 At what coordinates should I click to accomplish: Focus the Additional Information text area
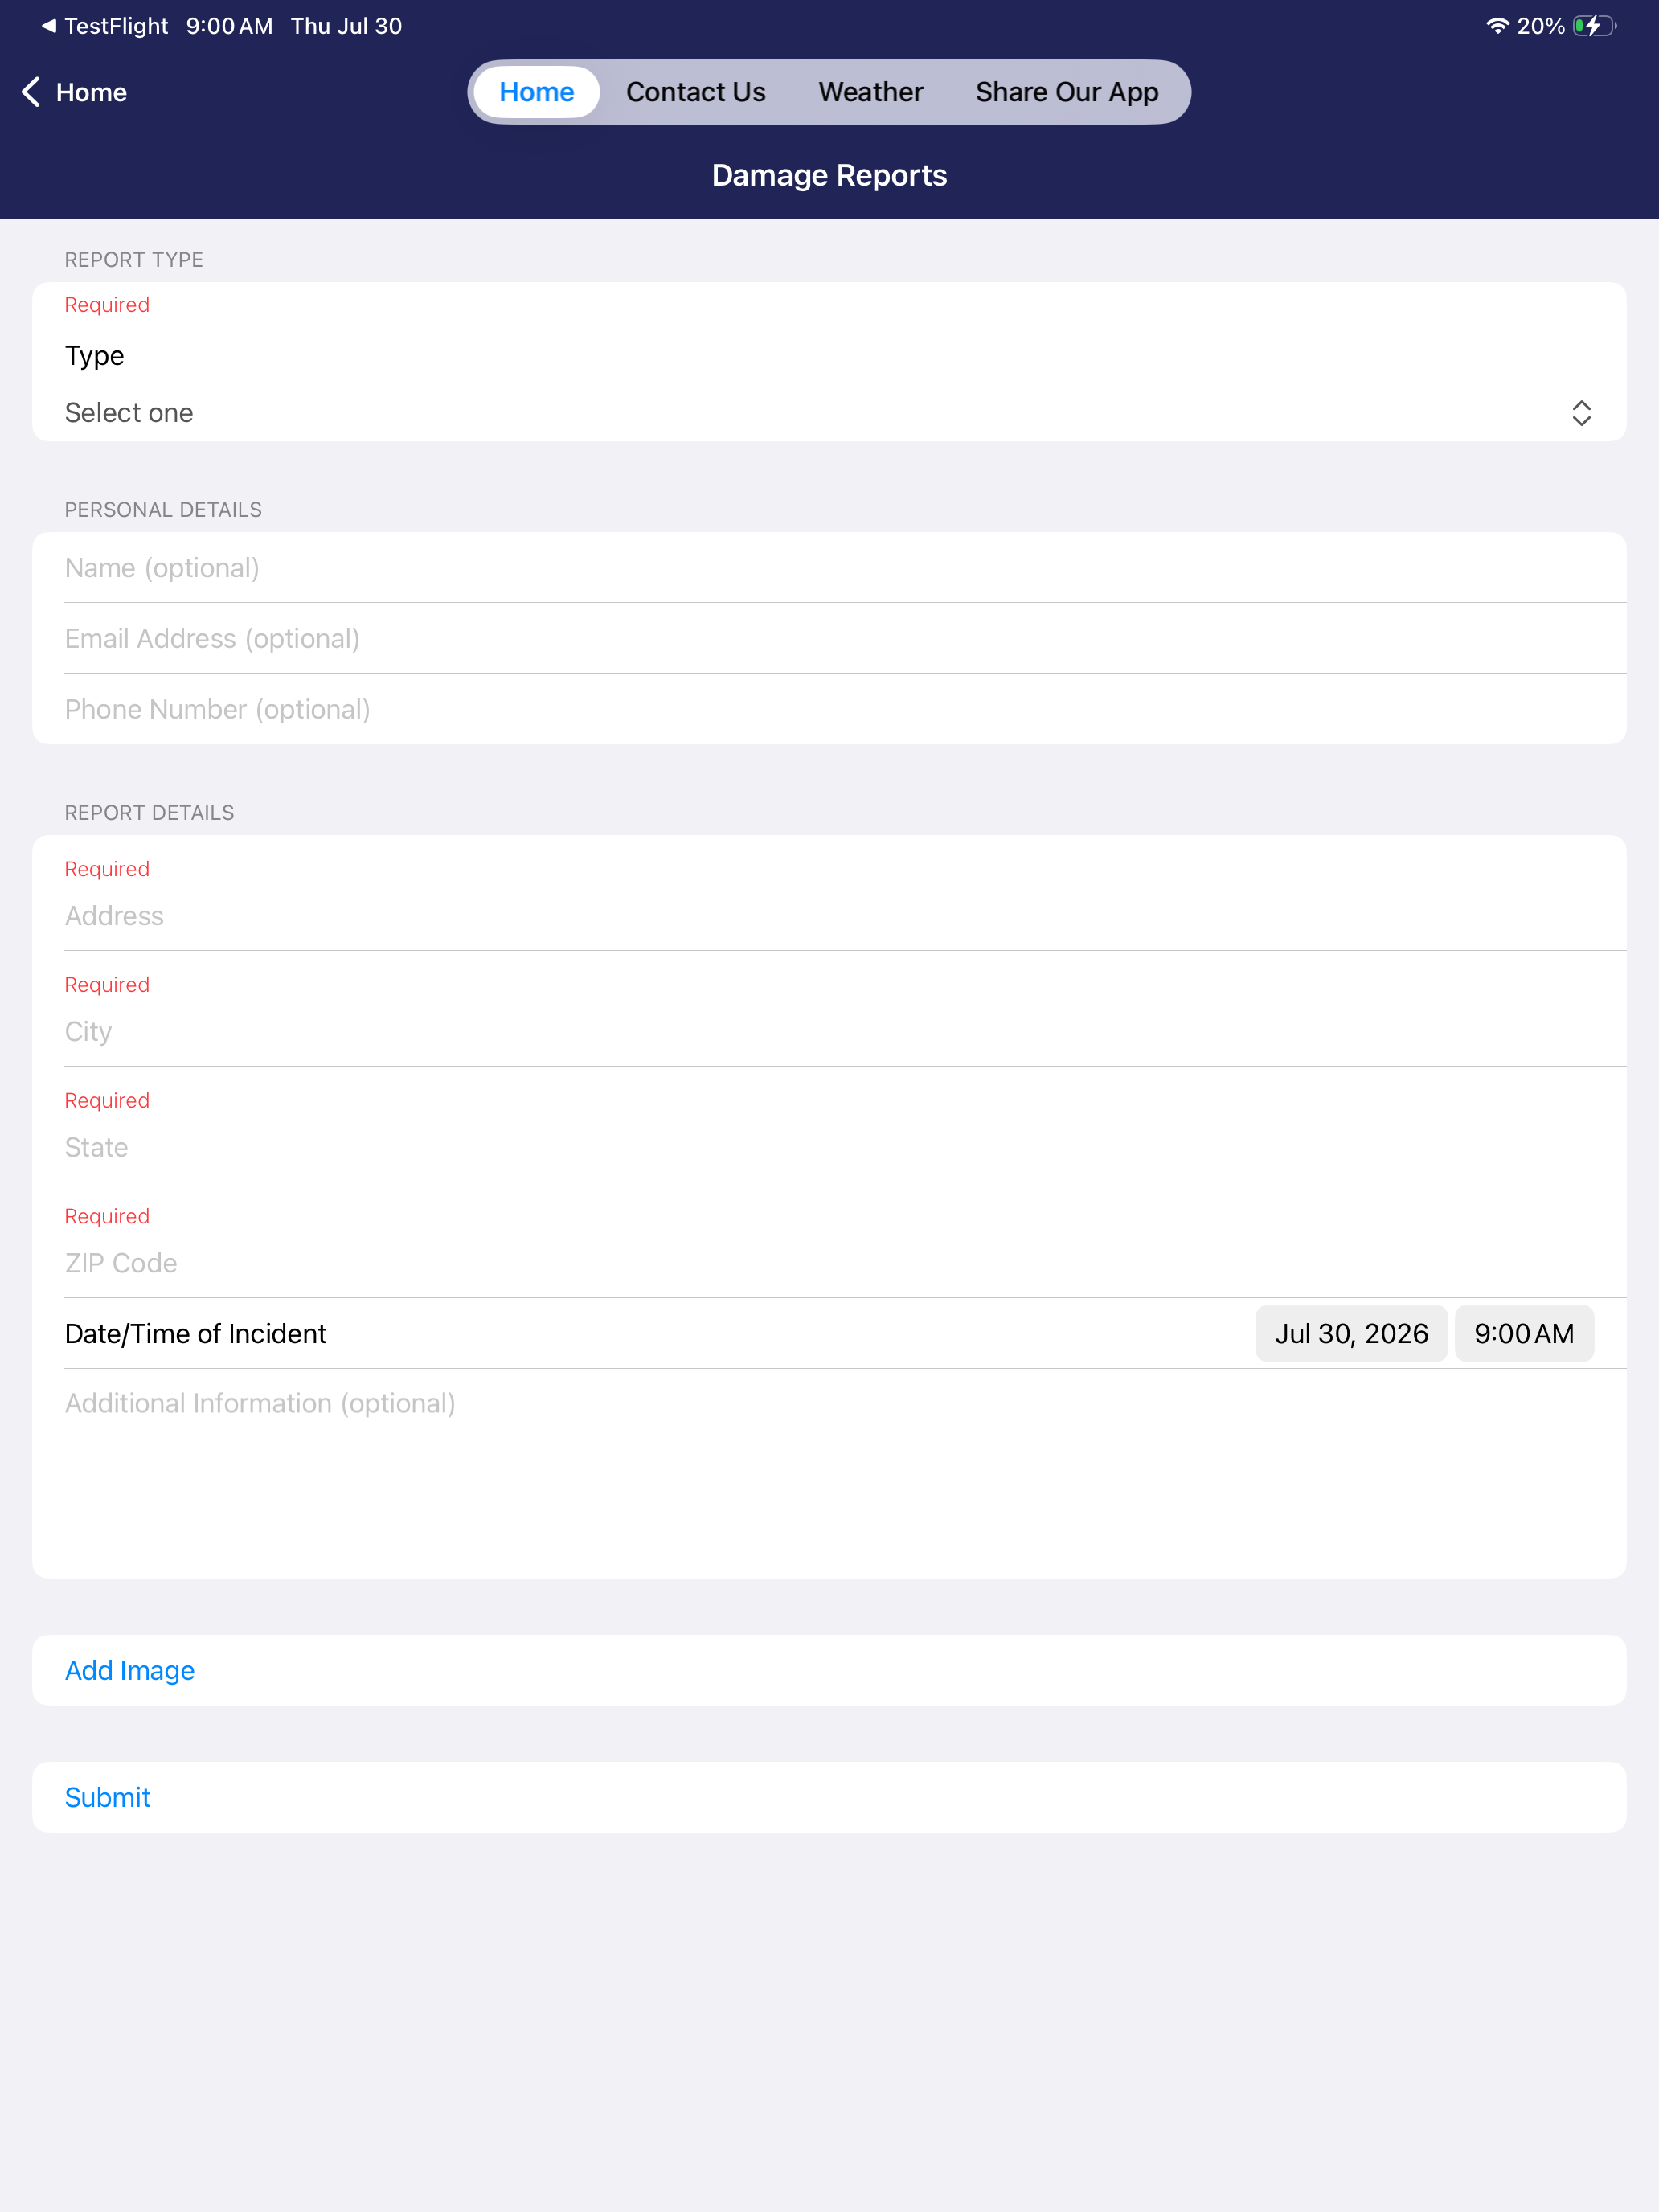(x=829, y=1473)
